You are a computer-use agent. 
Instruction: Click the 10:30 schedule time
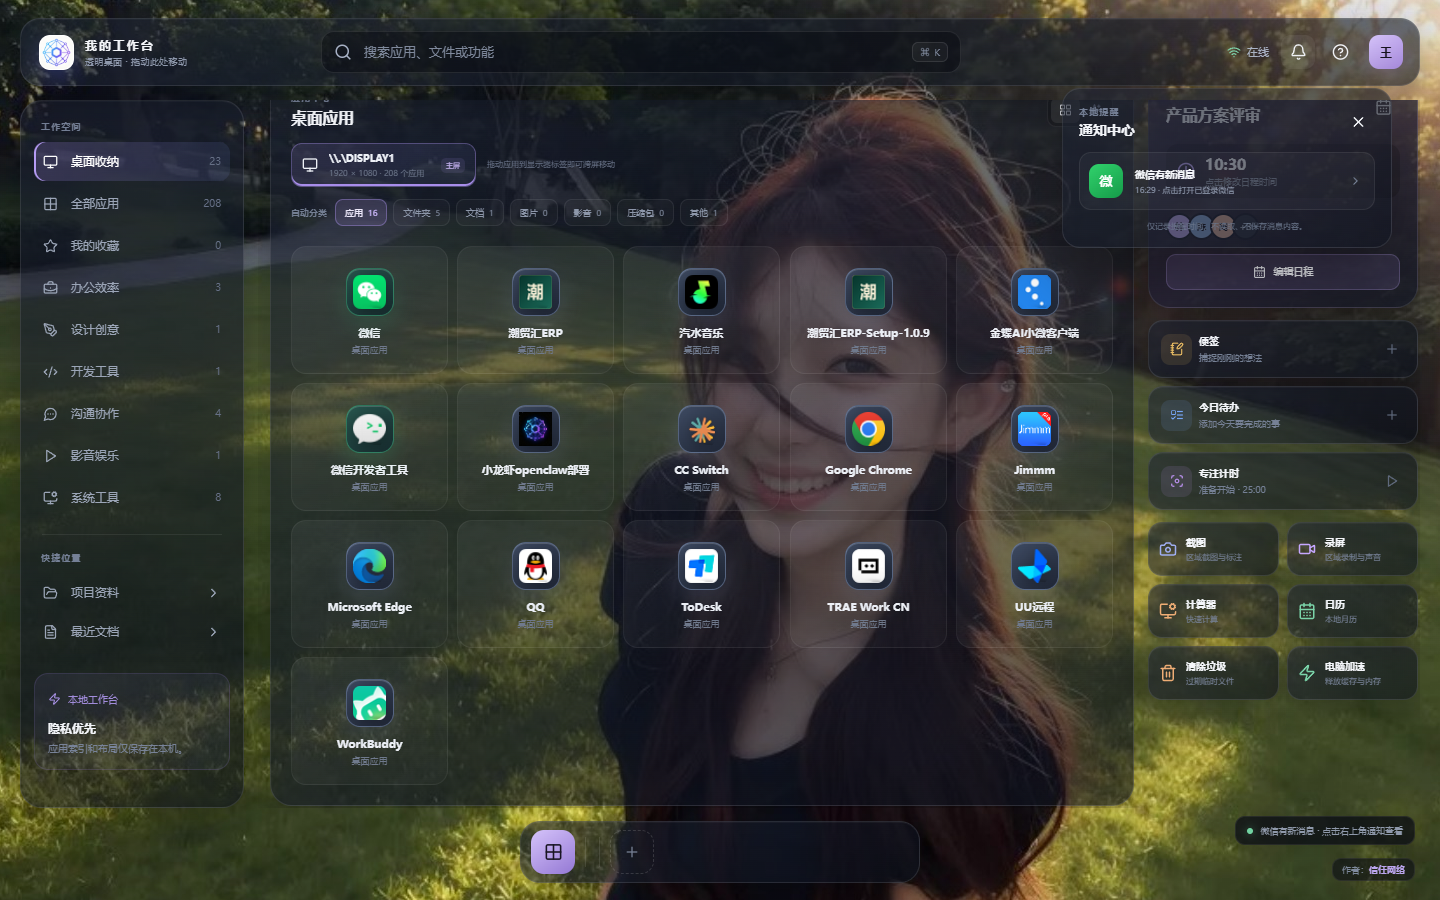click(x=1225, y=164)
